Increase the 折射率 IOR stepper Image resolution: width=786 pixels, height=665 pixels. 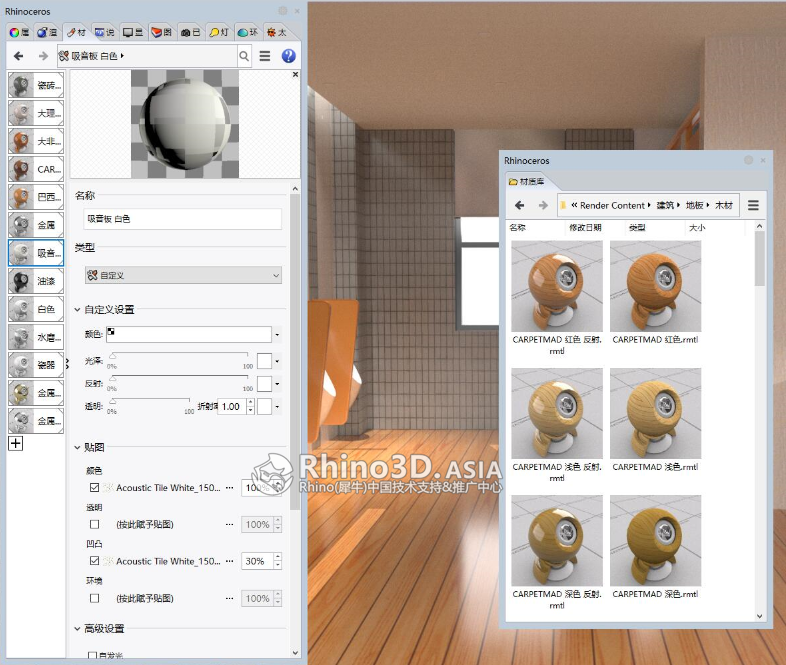click(x=251, y=402)
